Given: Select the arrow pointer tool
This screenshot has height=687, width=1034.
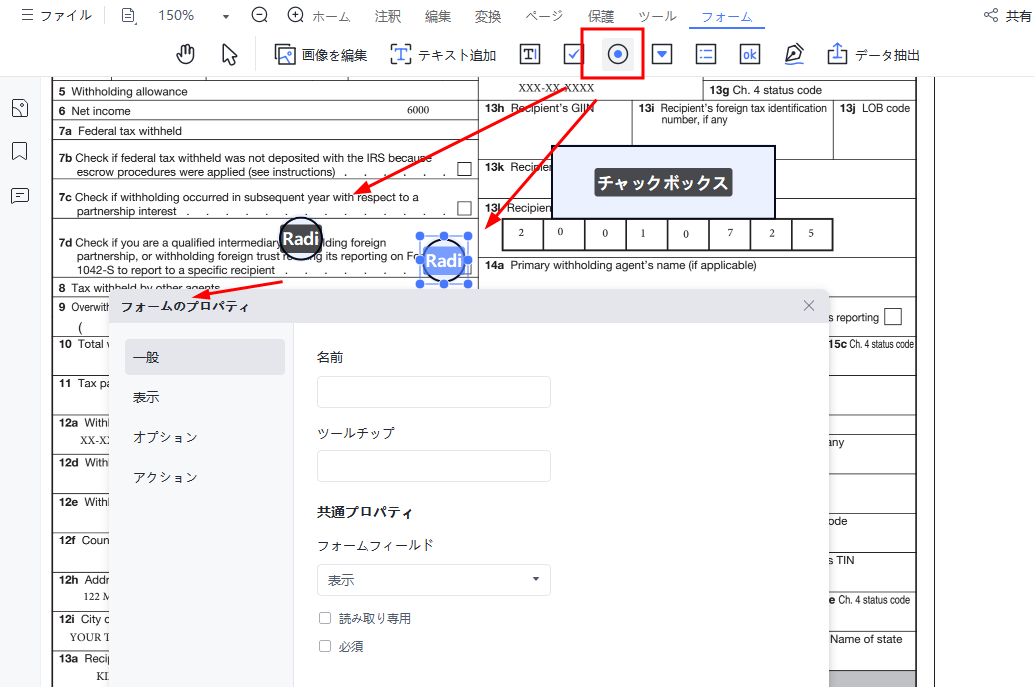Looking at the screenshot, I should tap(229, 55).
